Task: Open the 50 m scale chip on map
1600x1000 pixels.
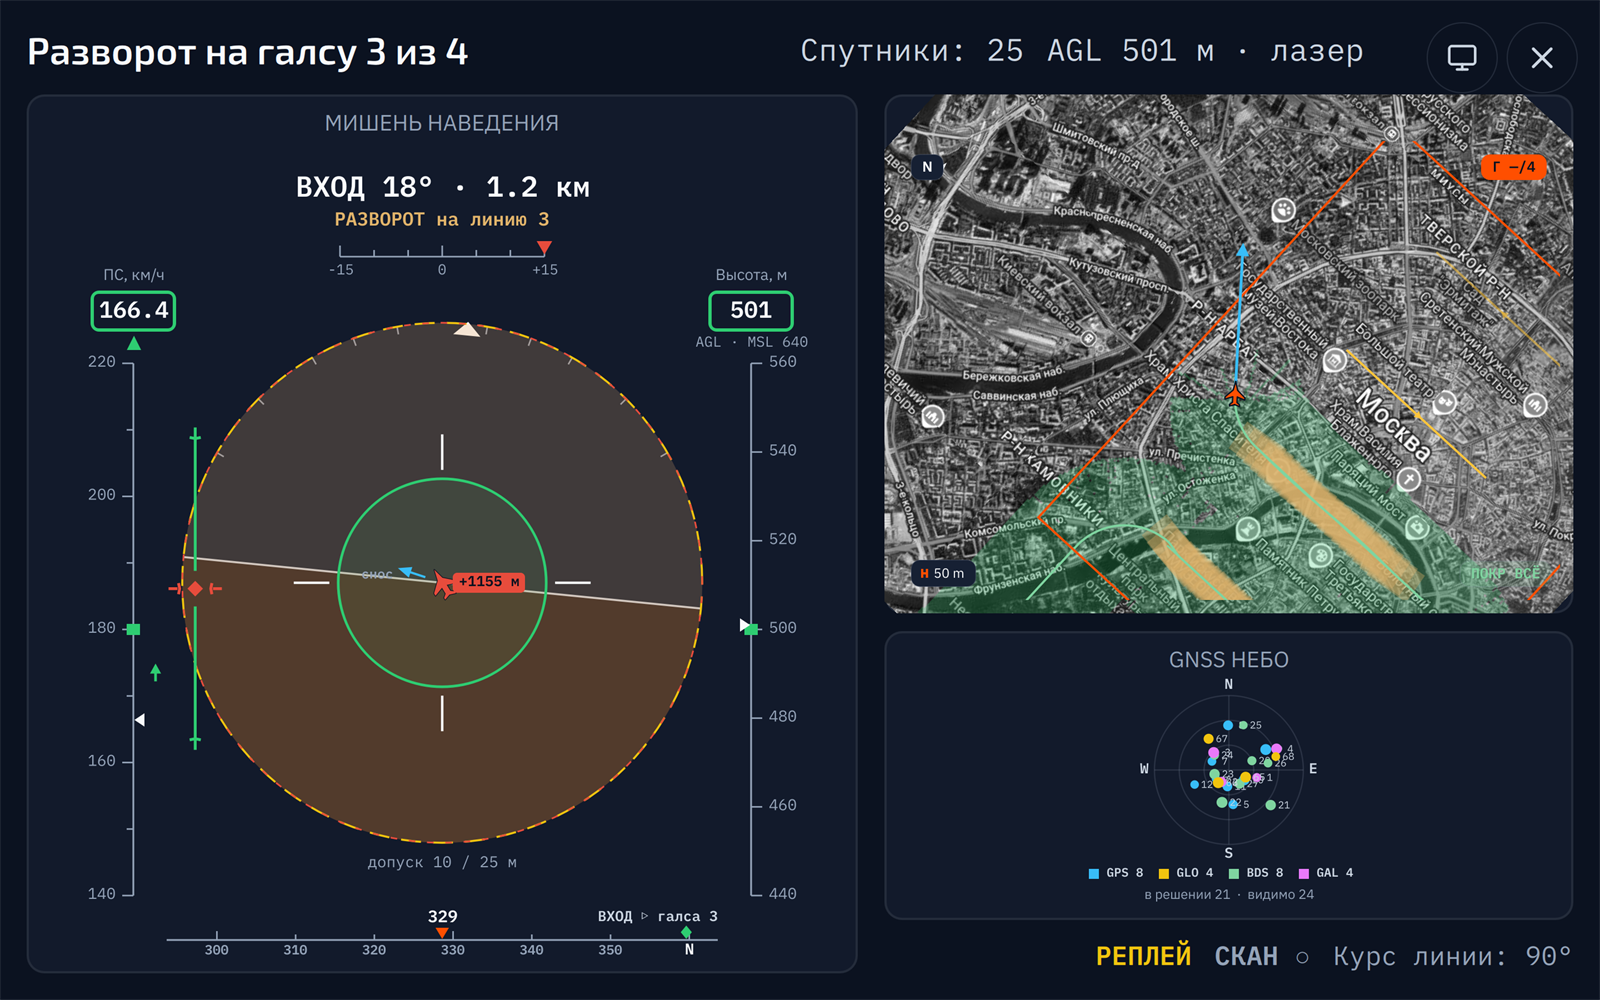Action: pos(942,573)
